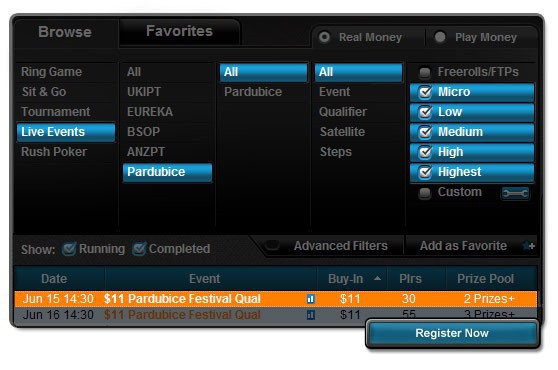
Task: Select Rush Poker category
Action: pos(66,152)
